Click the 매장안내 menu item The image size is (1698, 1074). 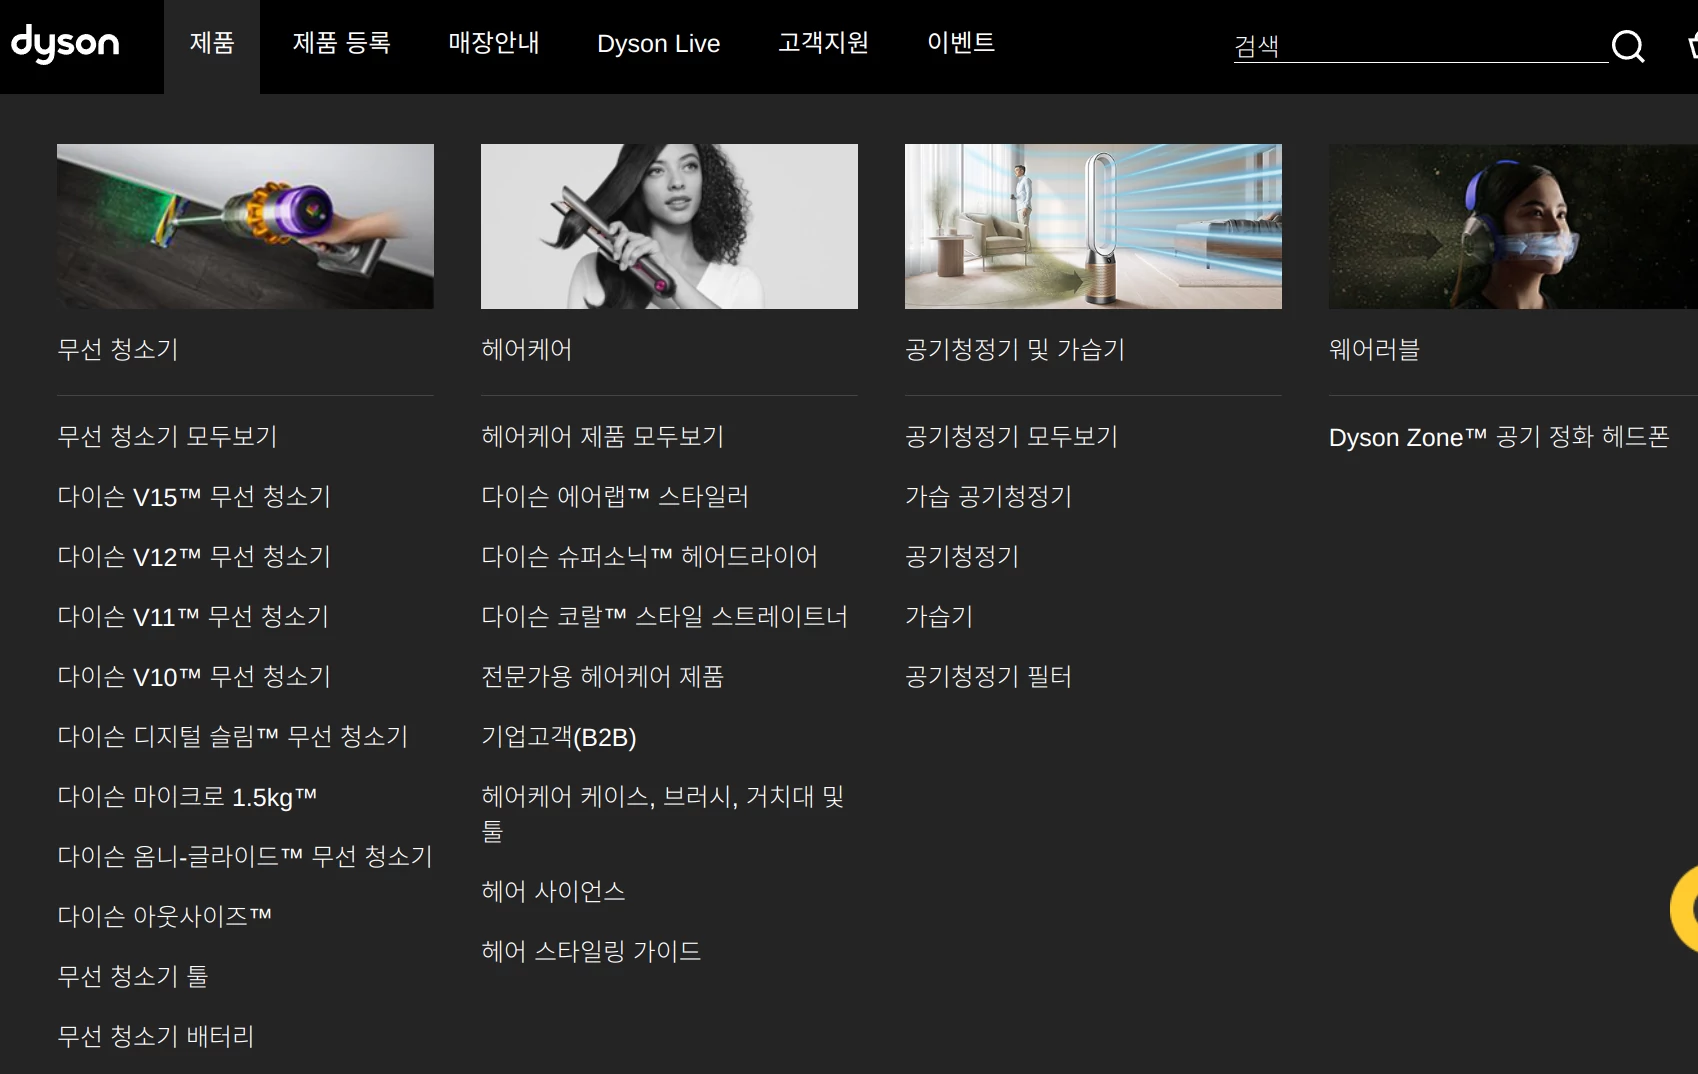coord(493,44)
